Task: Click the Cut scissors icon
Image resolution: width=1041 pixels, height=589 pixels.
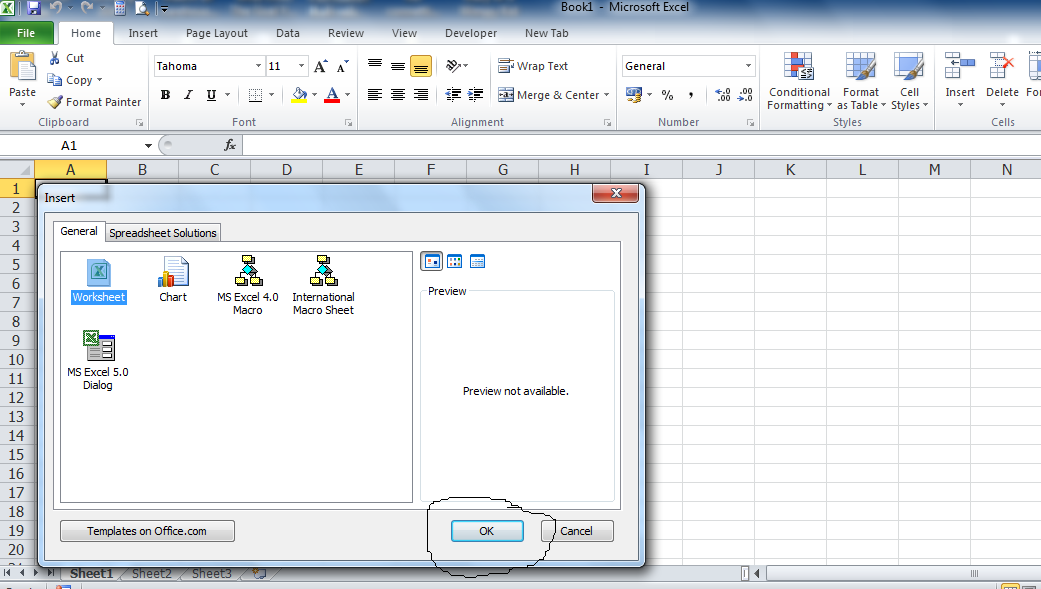Action: pos(54,58)
